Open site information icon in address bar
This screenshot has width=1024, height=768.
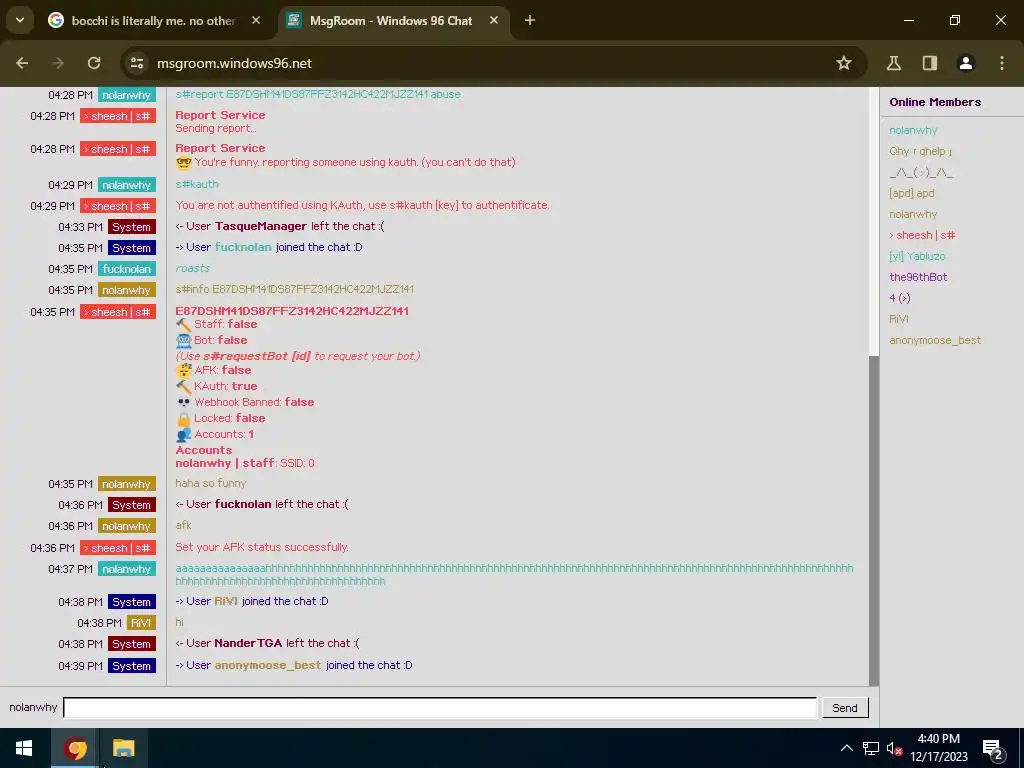(137, 63)
